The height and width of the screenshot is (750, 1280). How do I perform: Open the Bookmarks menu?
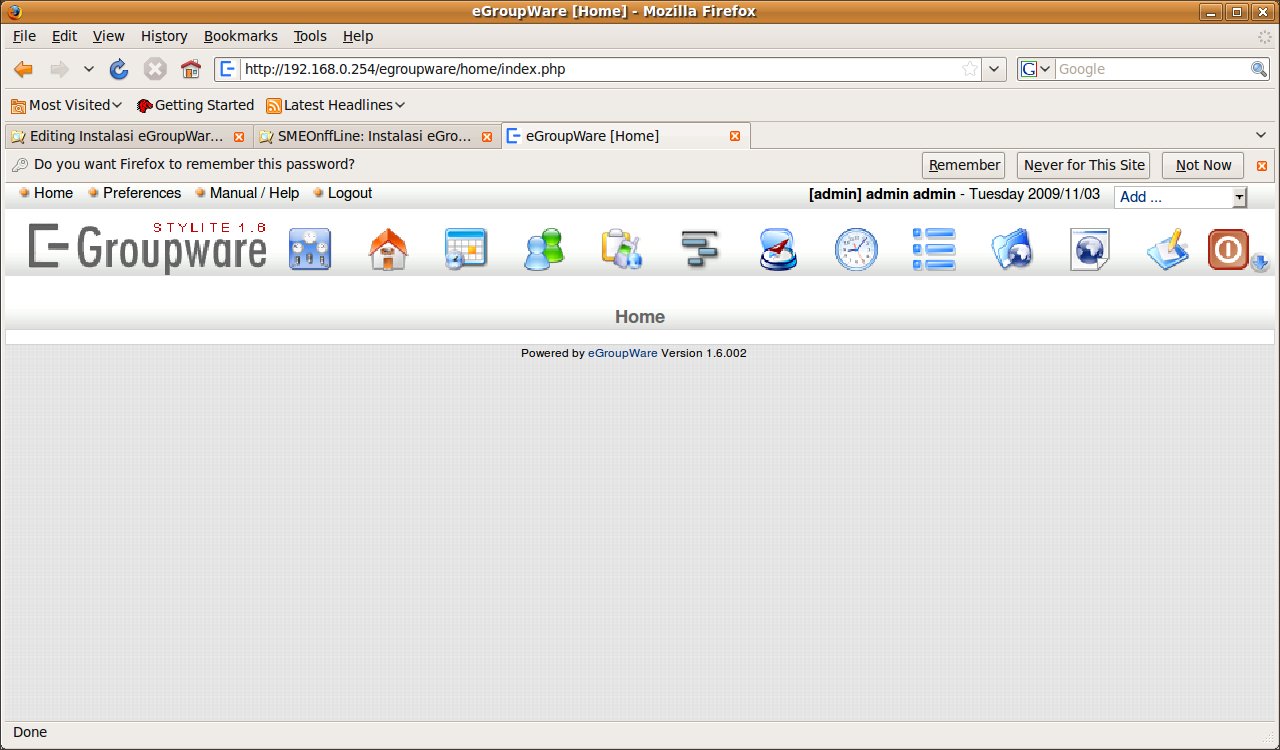241,36
